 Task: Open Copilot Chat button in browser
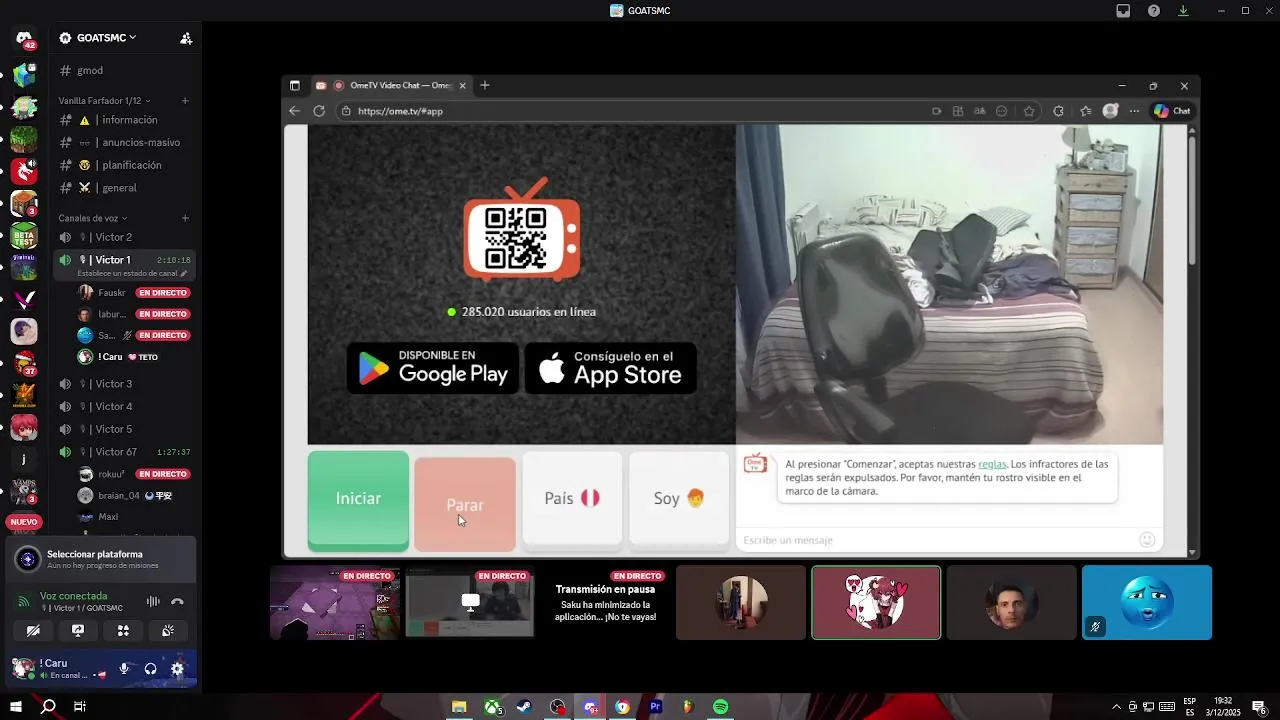[1172, 111]
